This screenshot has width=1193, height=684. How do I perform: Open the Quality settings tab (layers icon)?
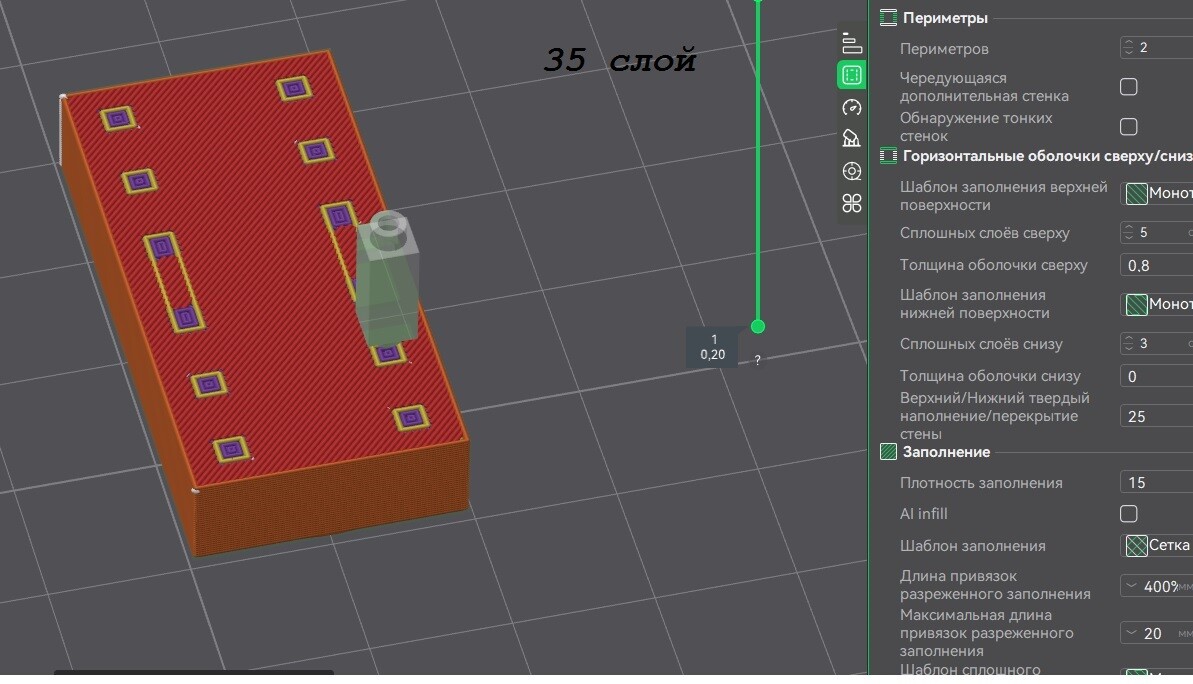click(x=851, y=44)
